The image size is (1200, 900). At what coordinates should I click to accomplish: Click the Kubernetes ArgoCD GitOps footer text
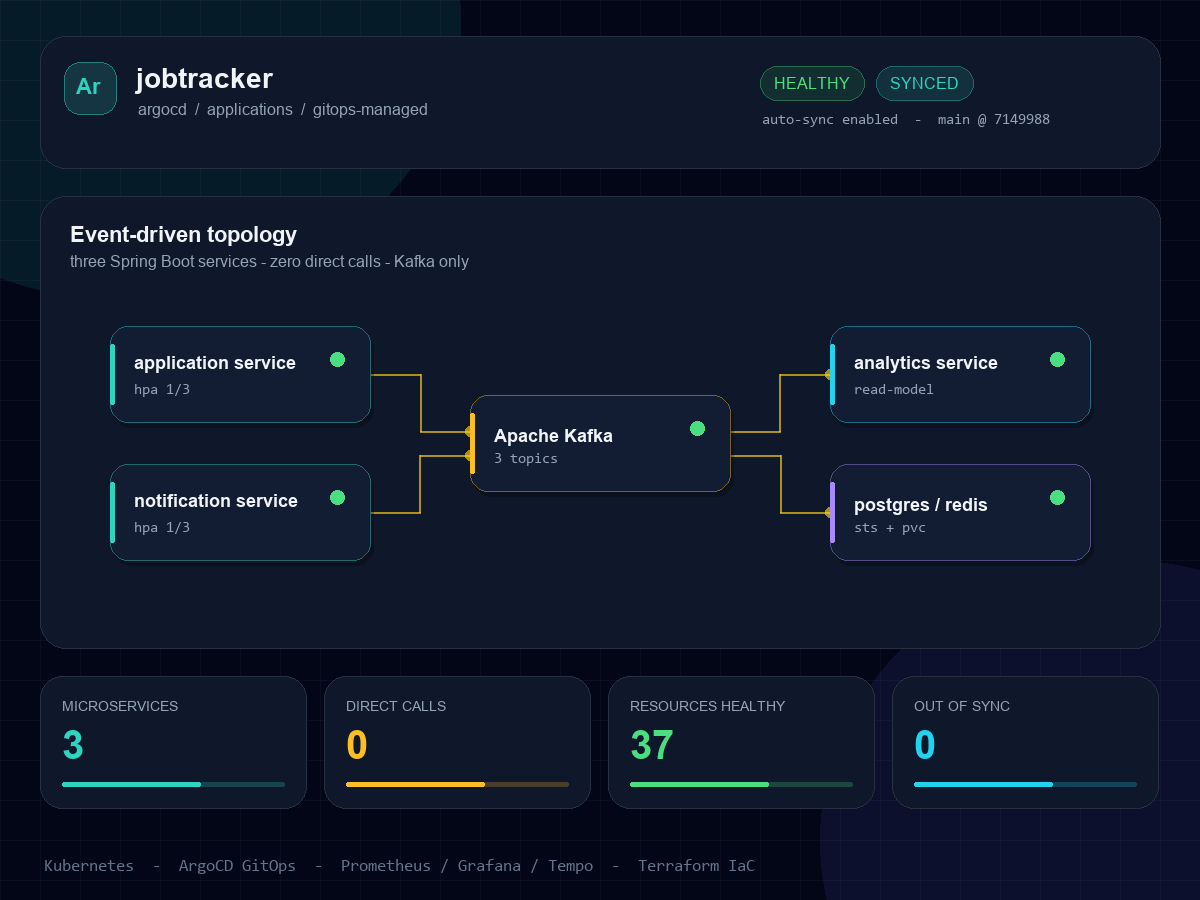point(400,866)
